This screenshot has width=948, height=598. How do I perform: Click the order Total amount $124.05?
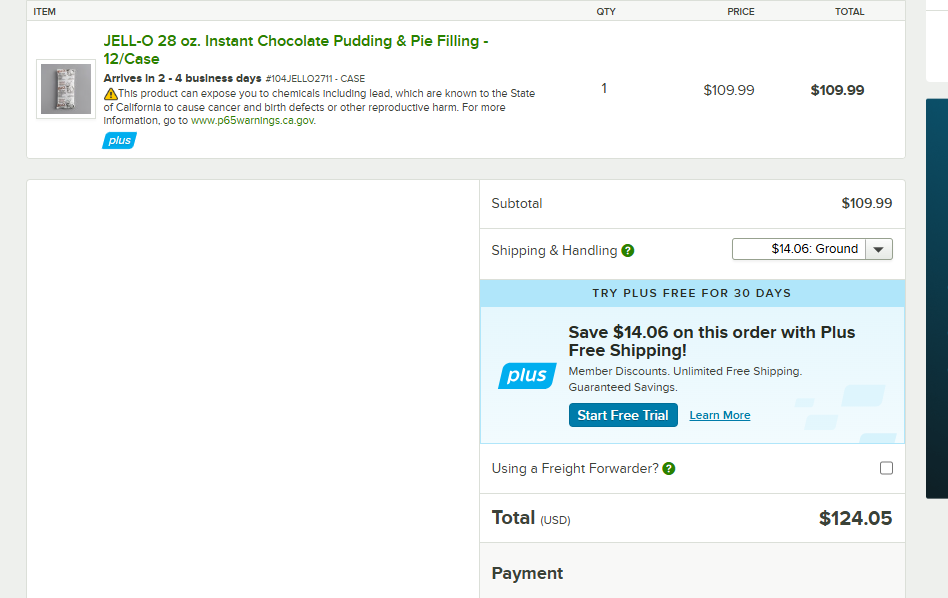[x=855, y=518]
